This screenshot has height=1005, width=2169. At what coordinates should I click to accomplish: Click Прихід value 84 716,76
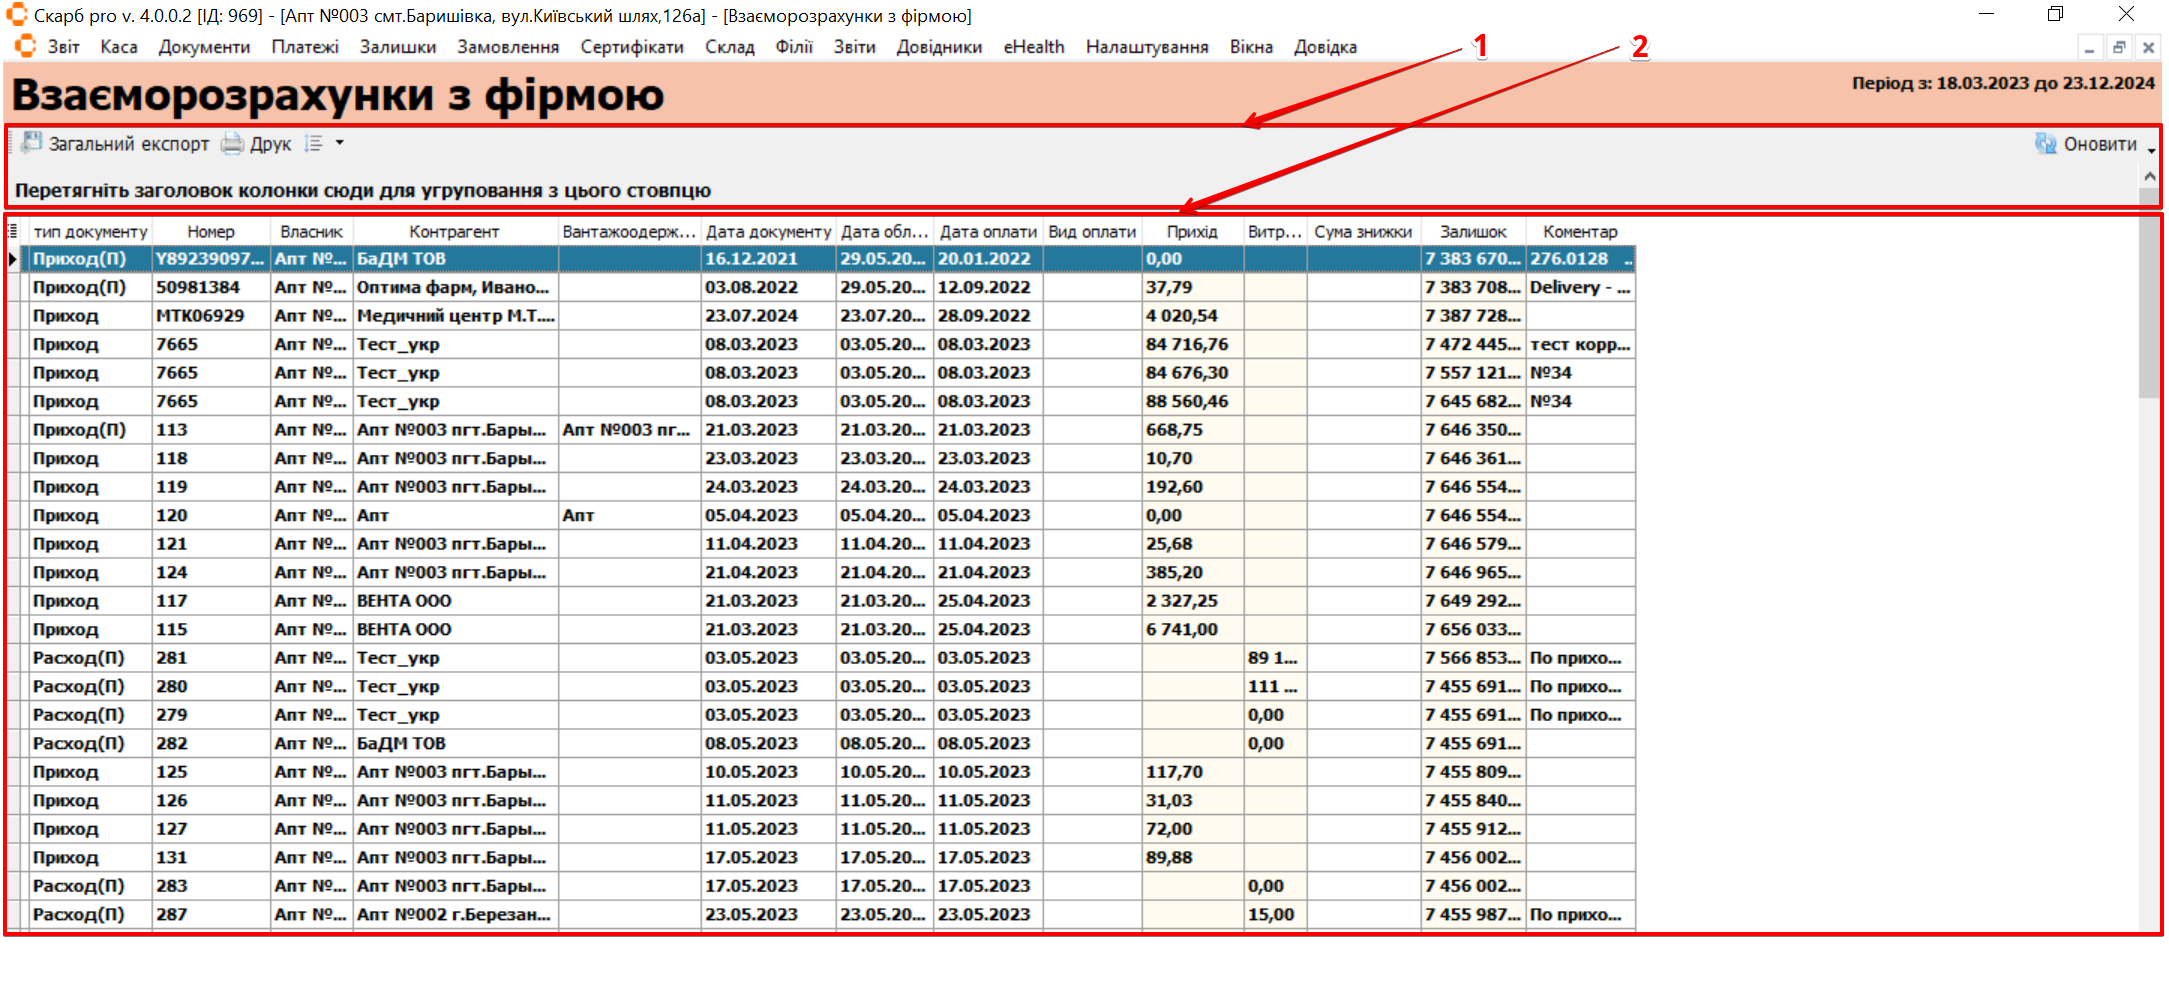pyautogui.click(x=1192, y=344)
